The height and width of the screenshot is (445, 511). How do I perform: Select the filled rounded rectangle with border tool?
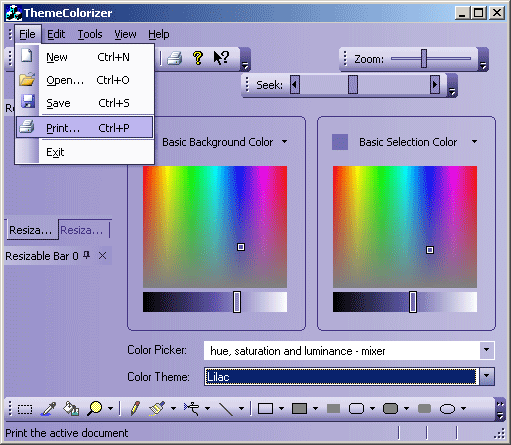(390, 408)
